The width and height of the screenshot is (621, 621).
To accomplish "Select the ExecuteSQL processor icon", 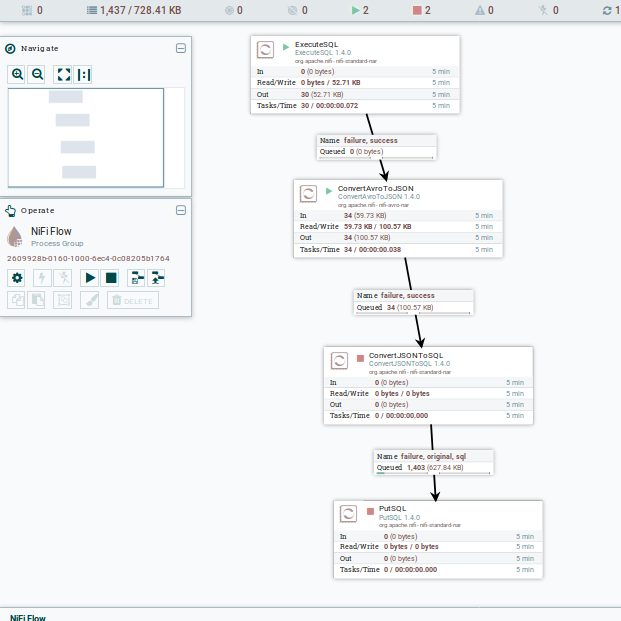I will (x=265, y=50).
